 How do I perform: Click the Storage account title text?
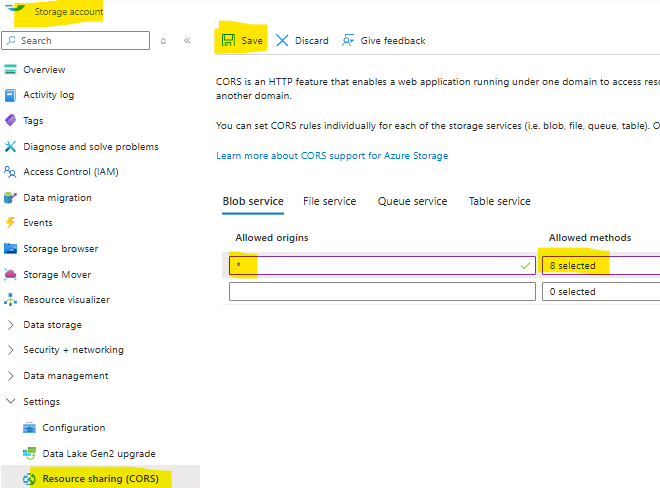tap(69, 11)
